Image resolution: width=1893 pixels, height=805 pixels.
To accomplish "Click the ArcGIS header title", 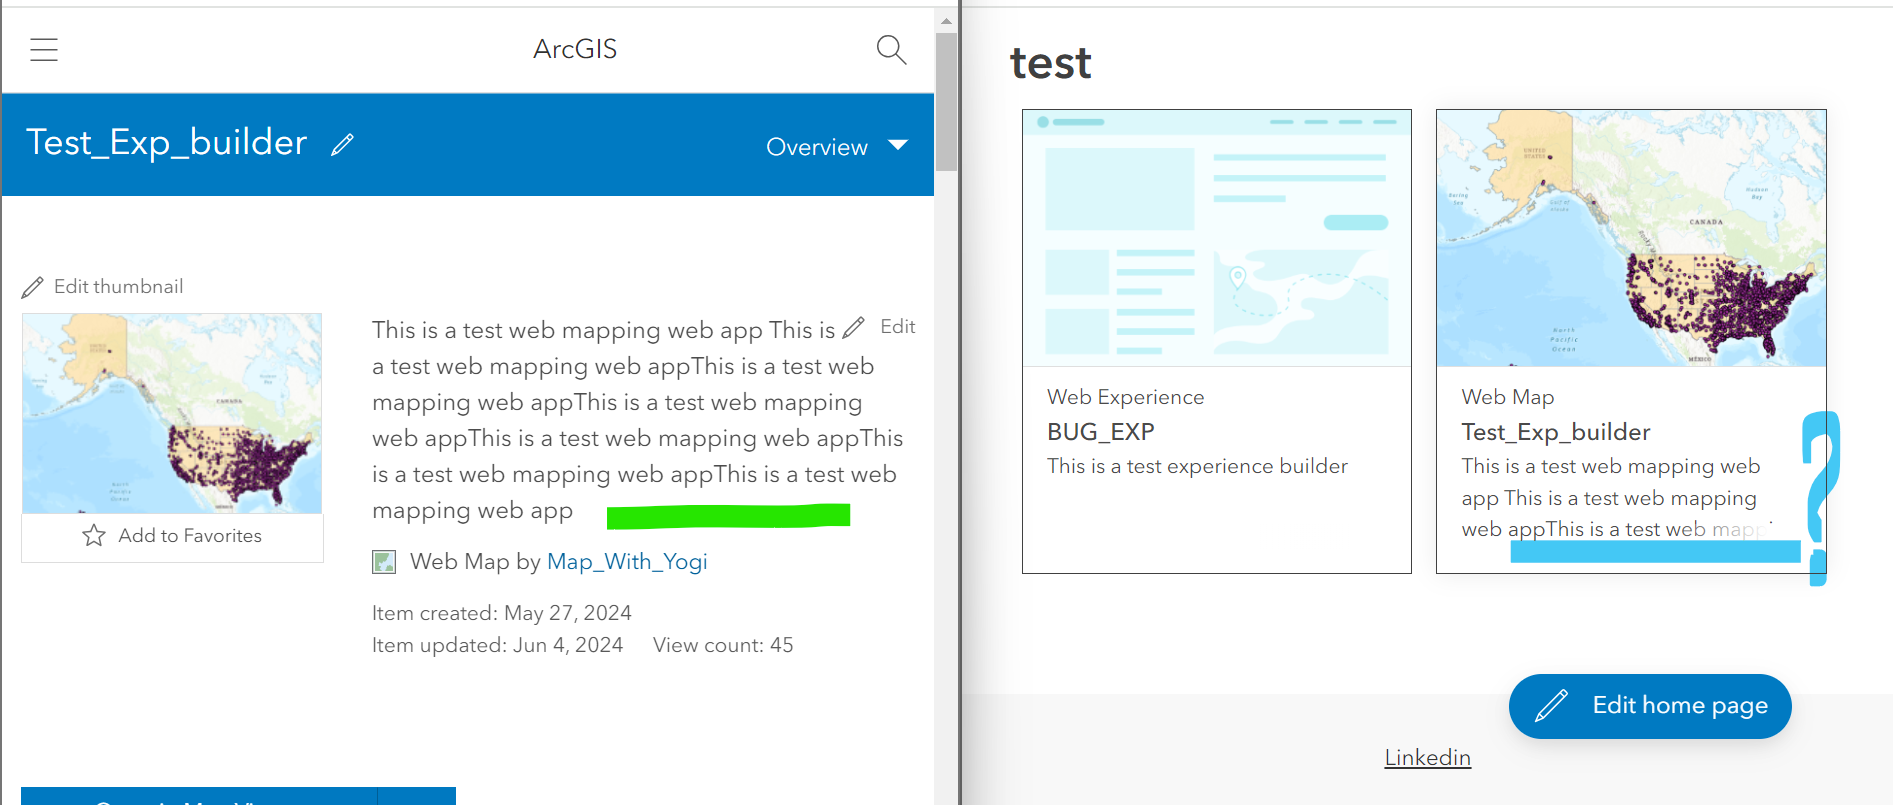I will tap(575, 49).
